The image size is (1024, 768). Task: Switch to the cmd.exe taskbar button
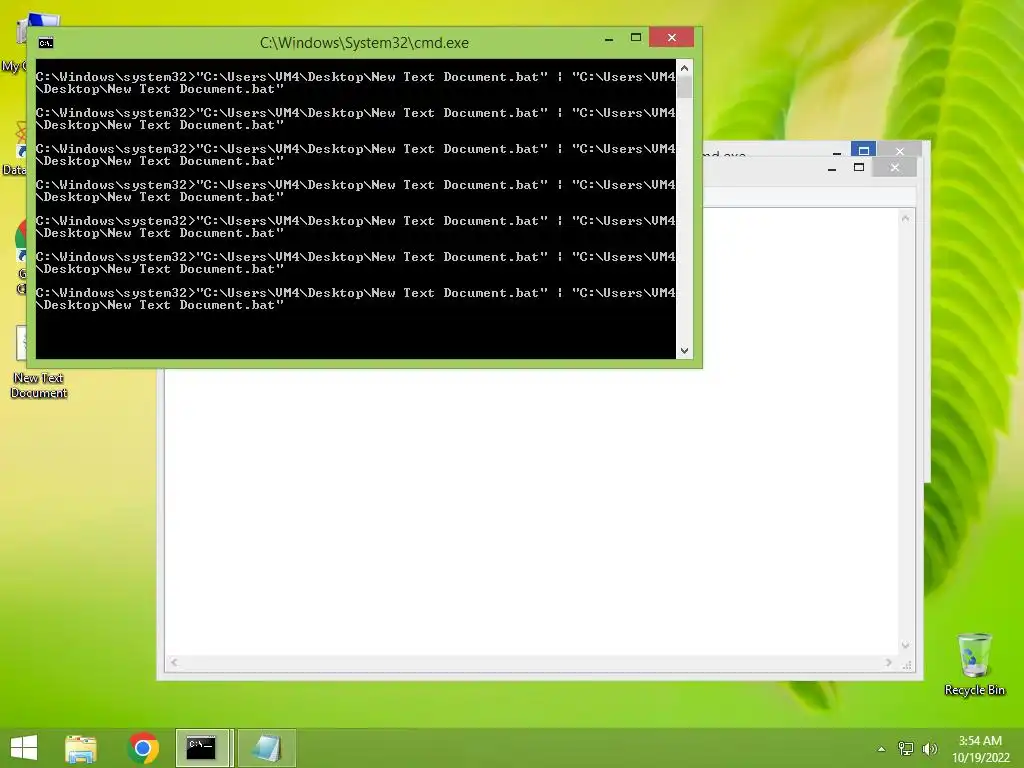point(202,748)
